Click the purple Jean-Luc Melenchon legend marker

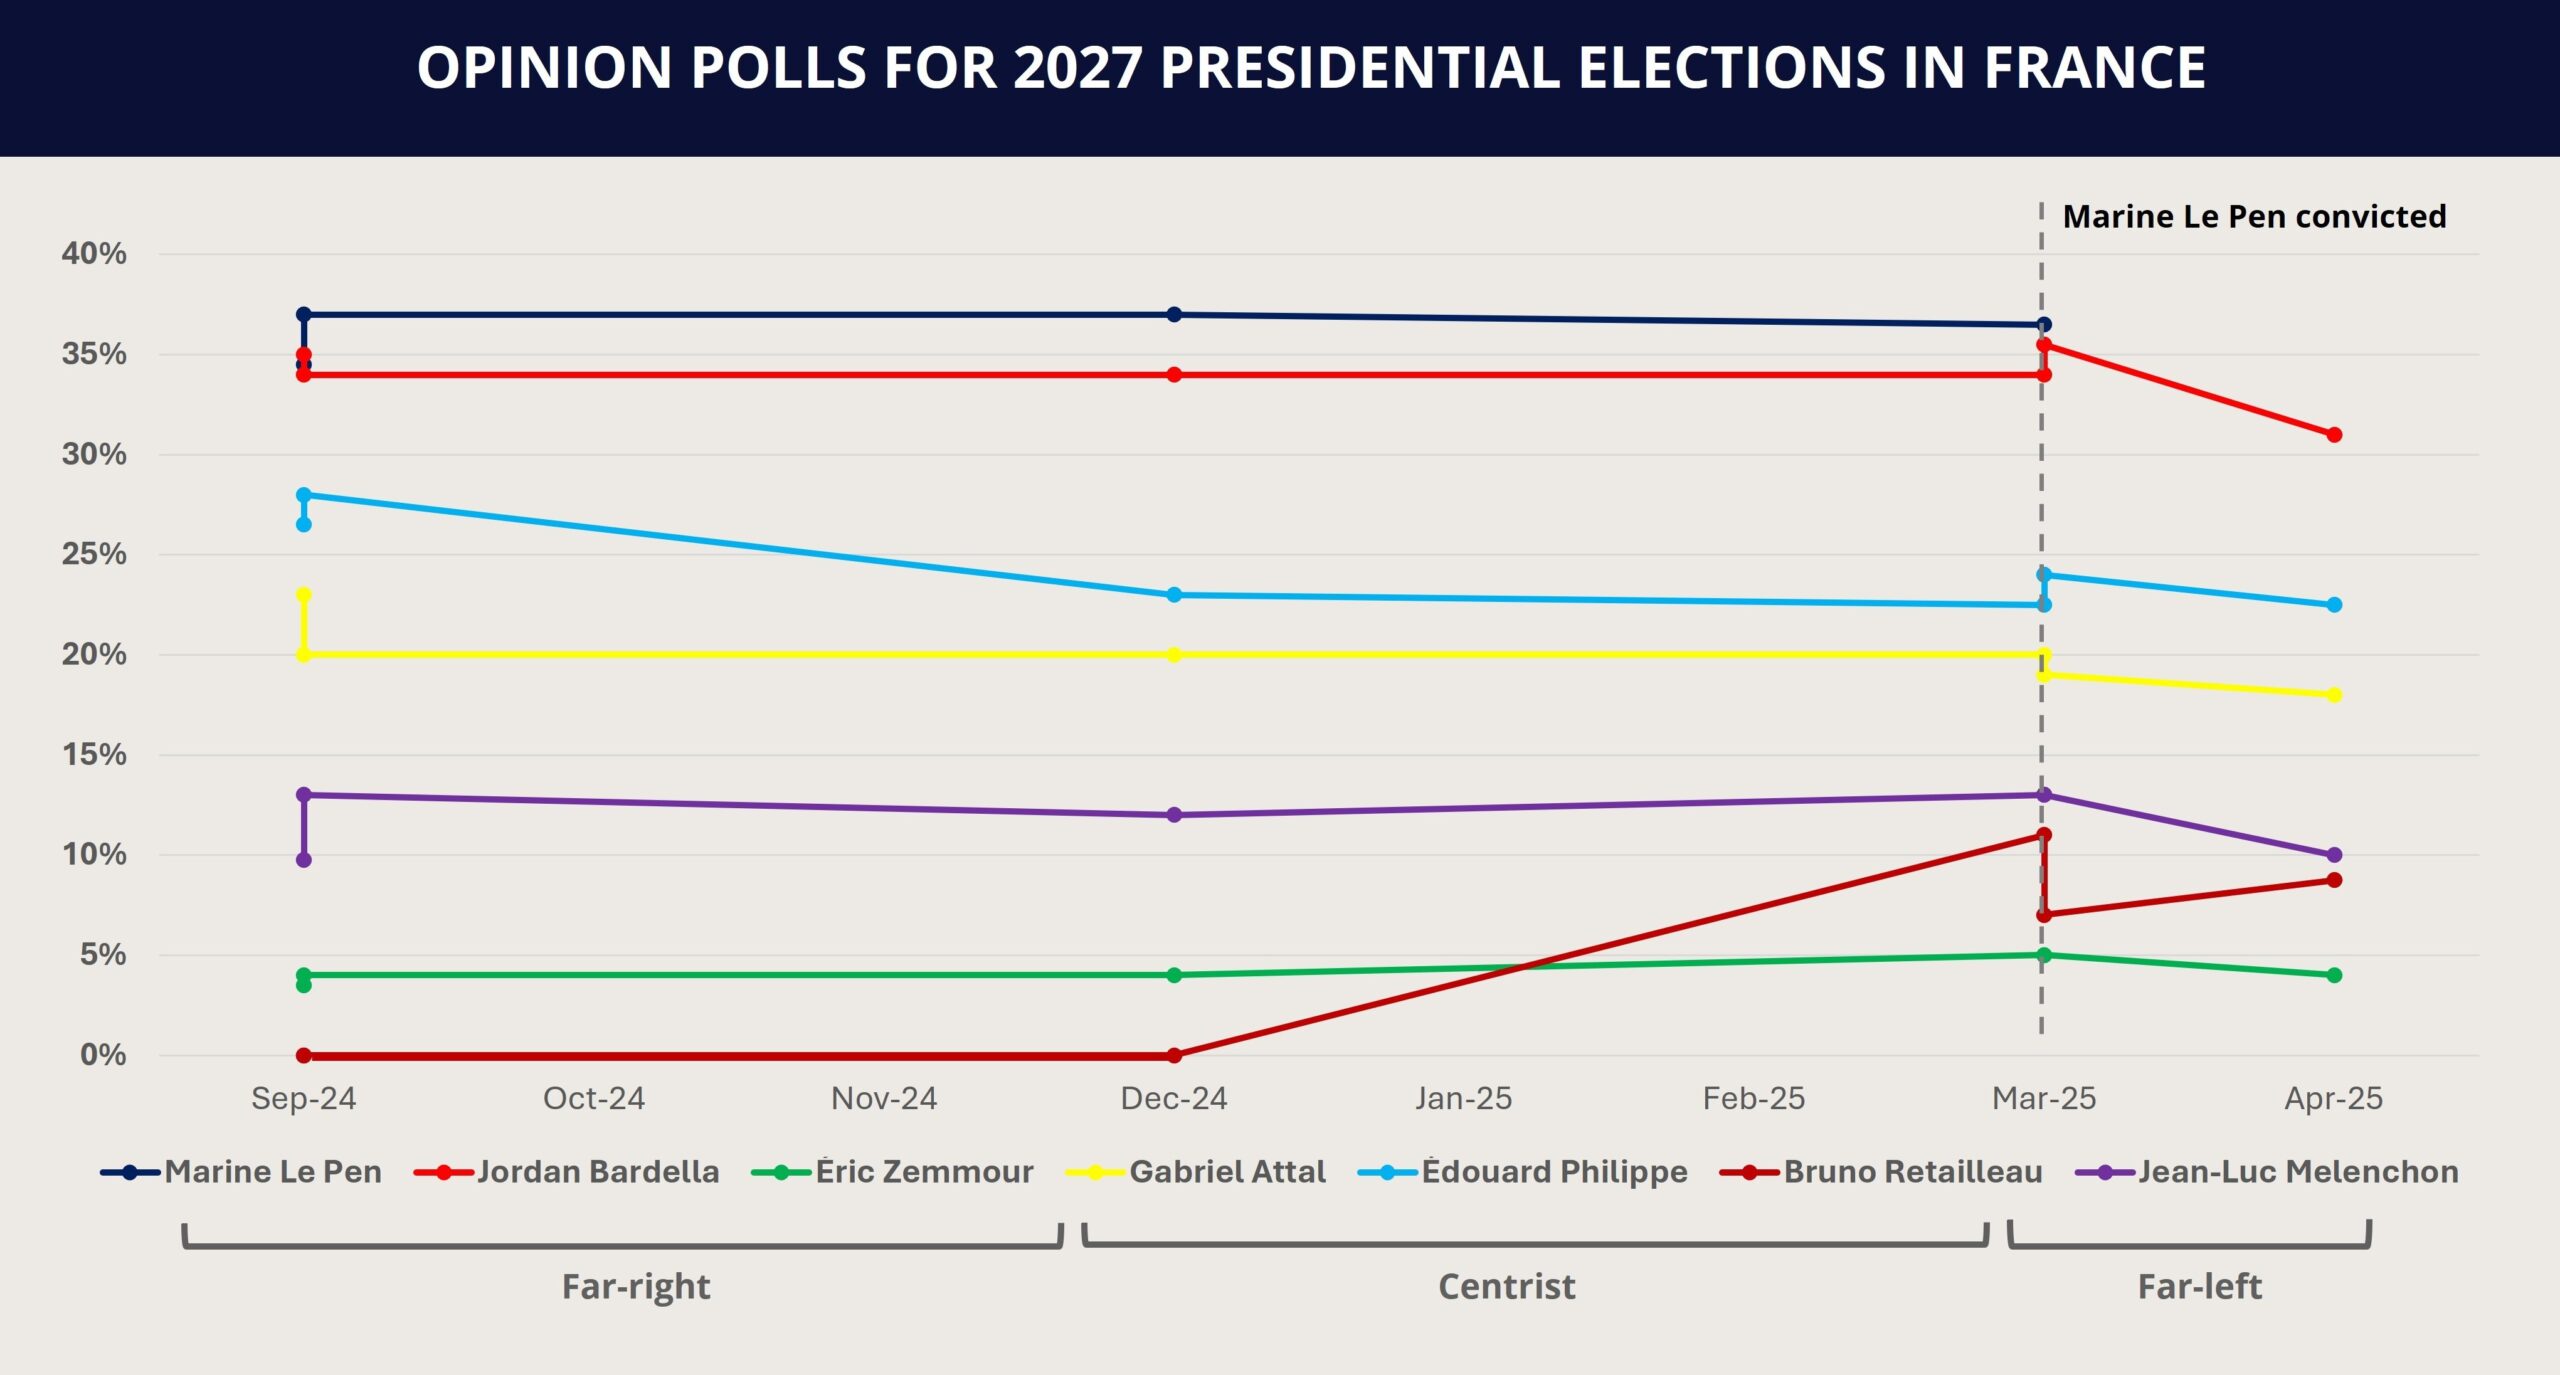point(2105,1172)
